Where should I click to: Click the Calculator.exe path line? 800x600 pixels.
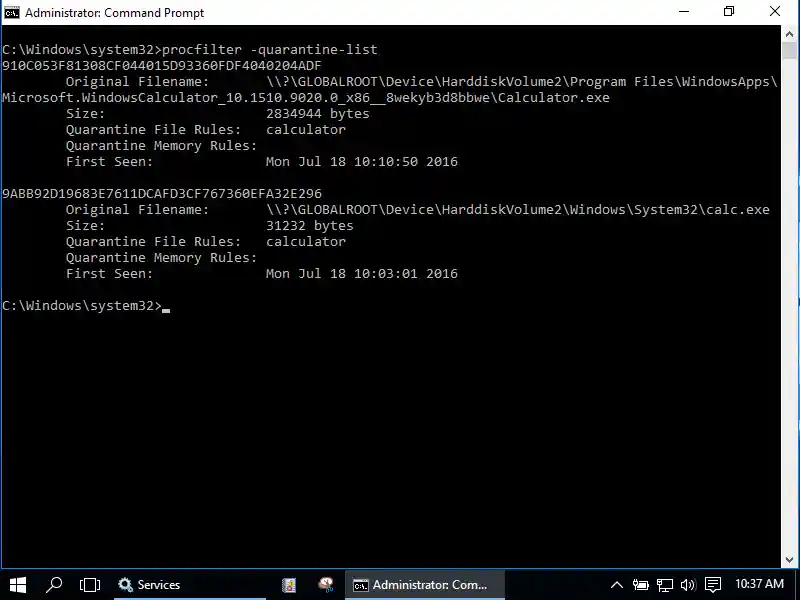(306, 98)
